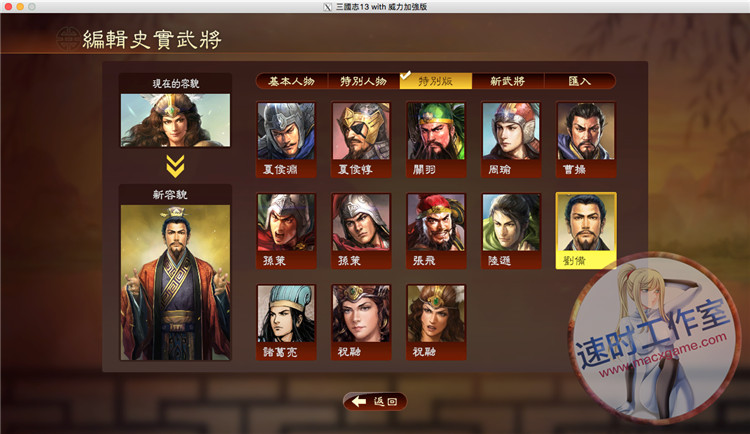Select the 張飛 portrait
The image size is (750, 434).
pos(436,231)
